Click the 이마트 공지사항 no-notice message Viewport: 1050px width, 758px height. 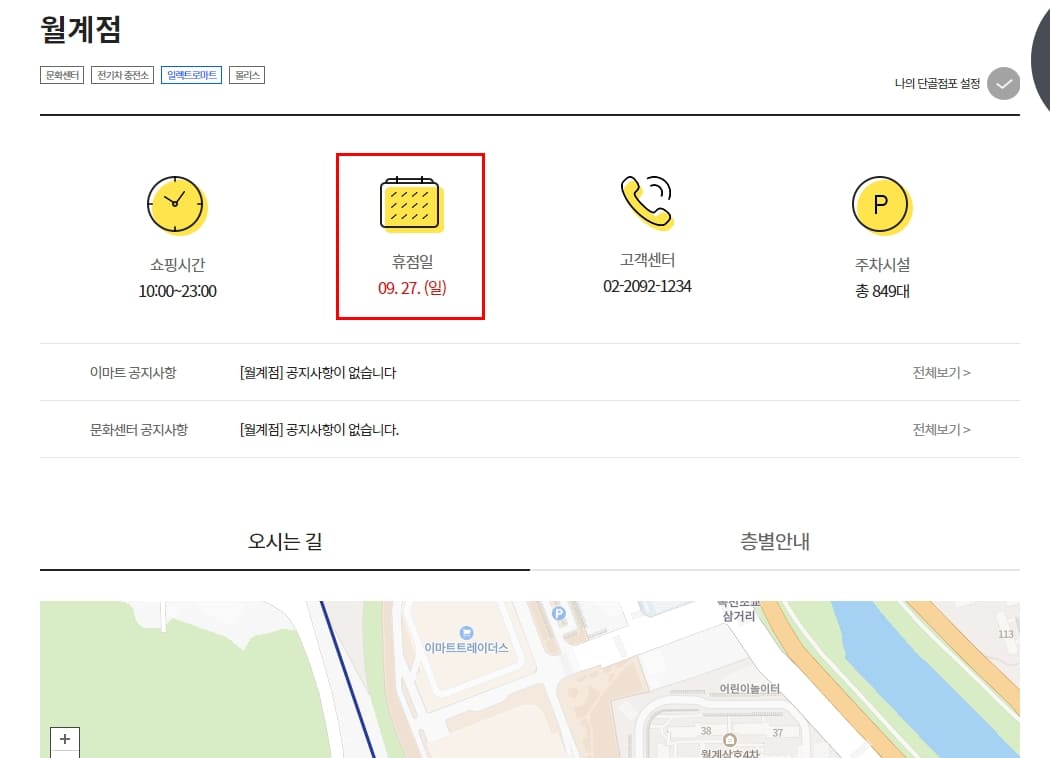coord(318,372)
